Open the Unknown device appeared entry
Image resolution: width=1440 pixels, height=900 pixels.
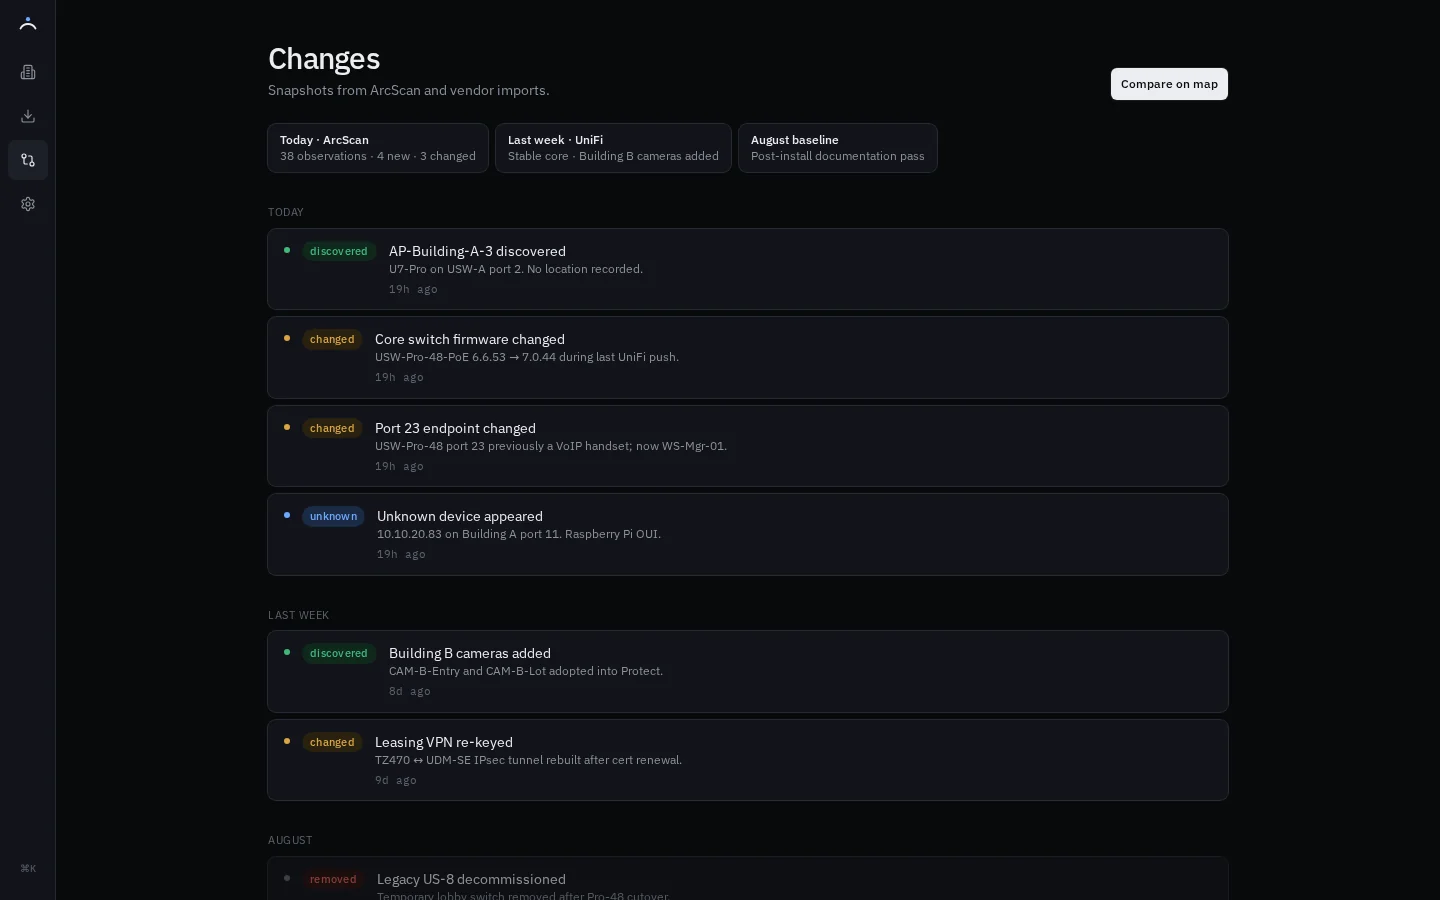tap(748, 534)
